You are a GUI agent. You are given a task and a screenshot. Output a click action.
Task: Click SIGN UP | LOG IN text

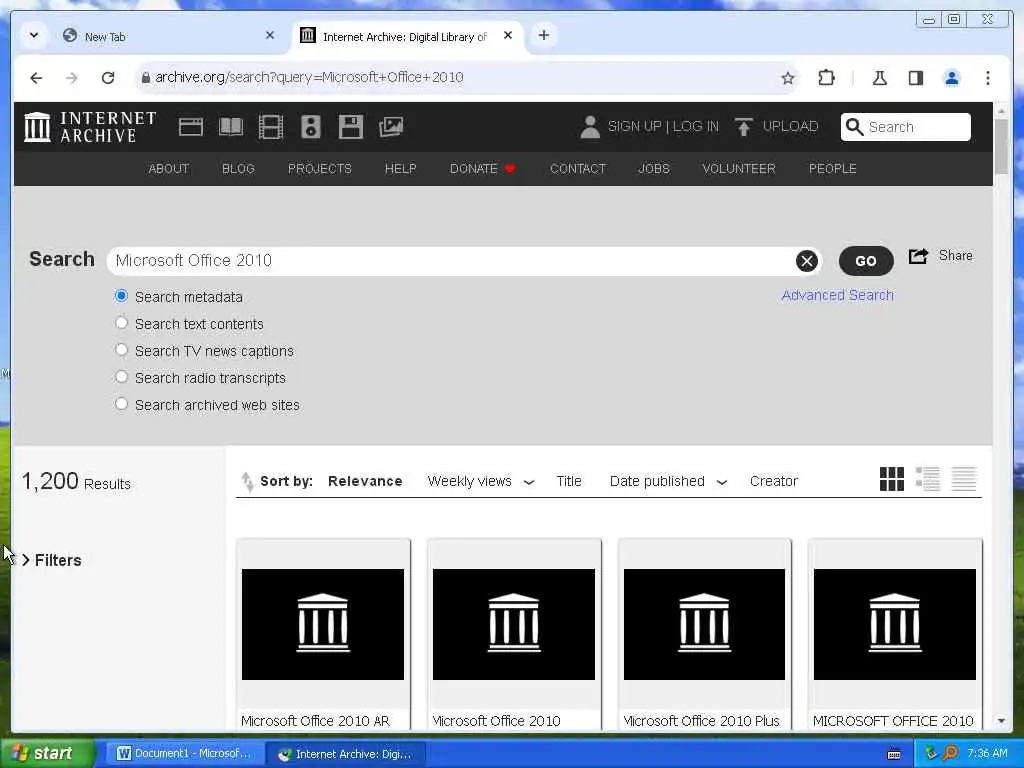tap(663, 127)
